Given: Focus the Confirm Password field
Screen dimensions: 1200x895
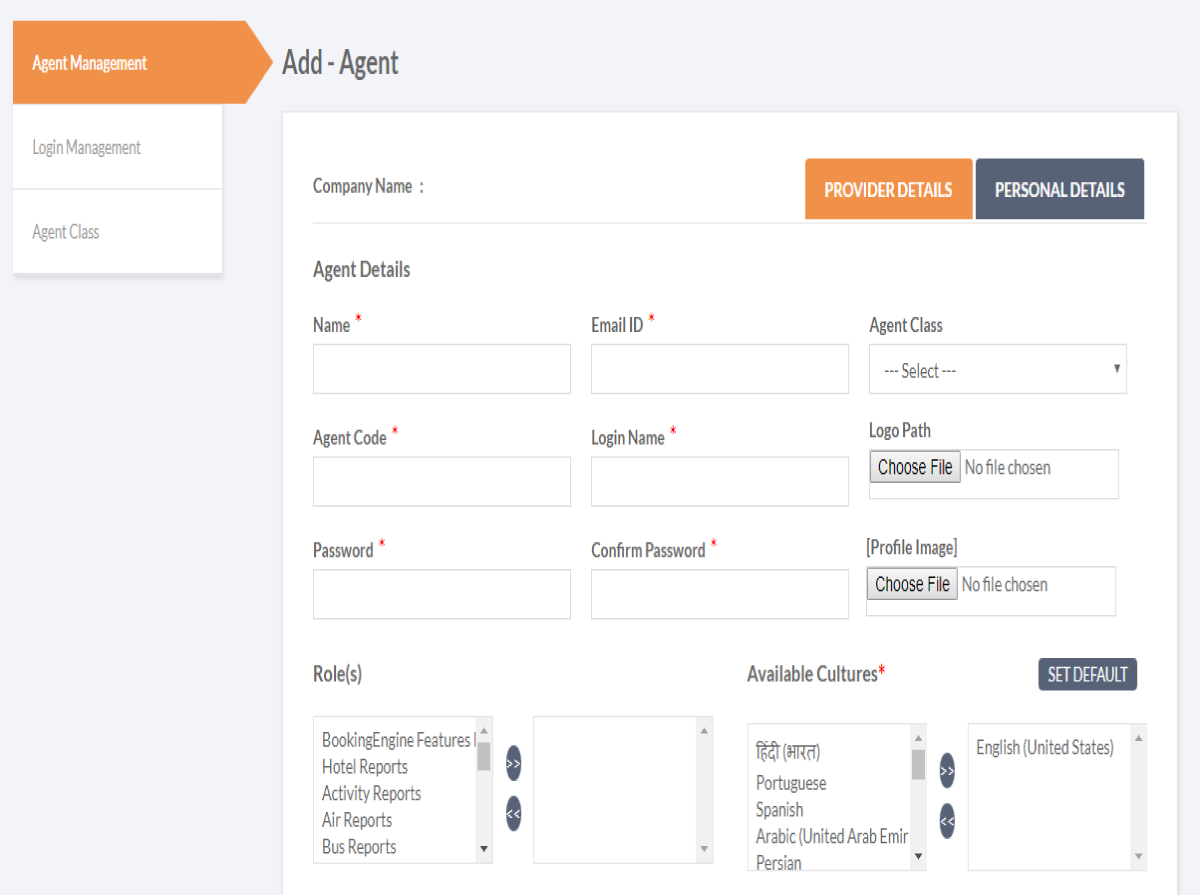Looking at the screenshot, I should (x=720, y=594).
